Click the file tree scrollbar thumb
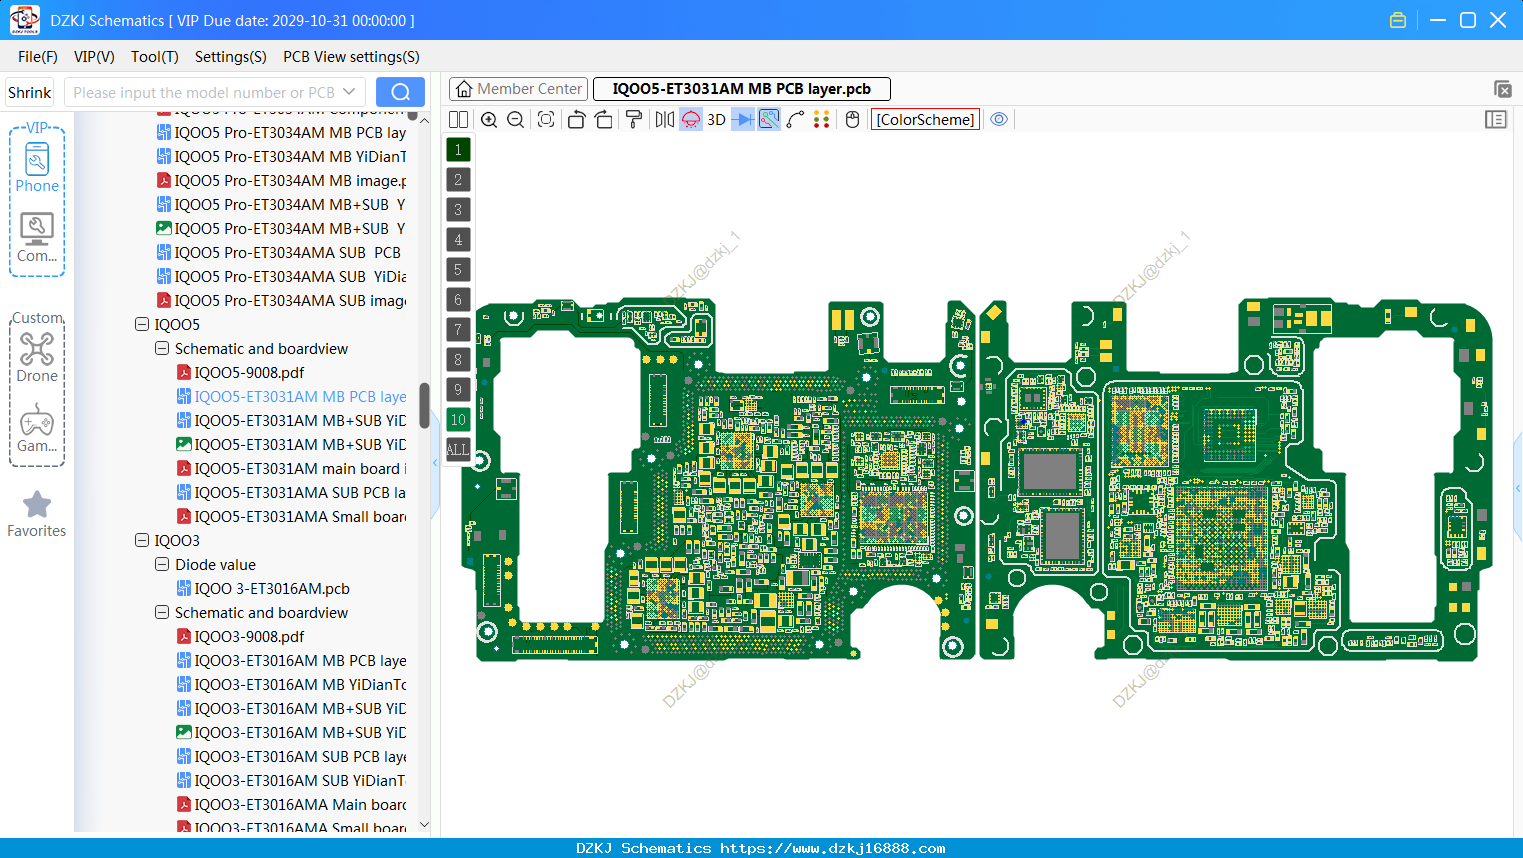Image resolution: width=1523 pixels, height=858 pixels. (x=424, y=404)
